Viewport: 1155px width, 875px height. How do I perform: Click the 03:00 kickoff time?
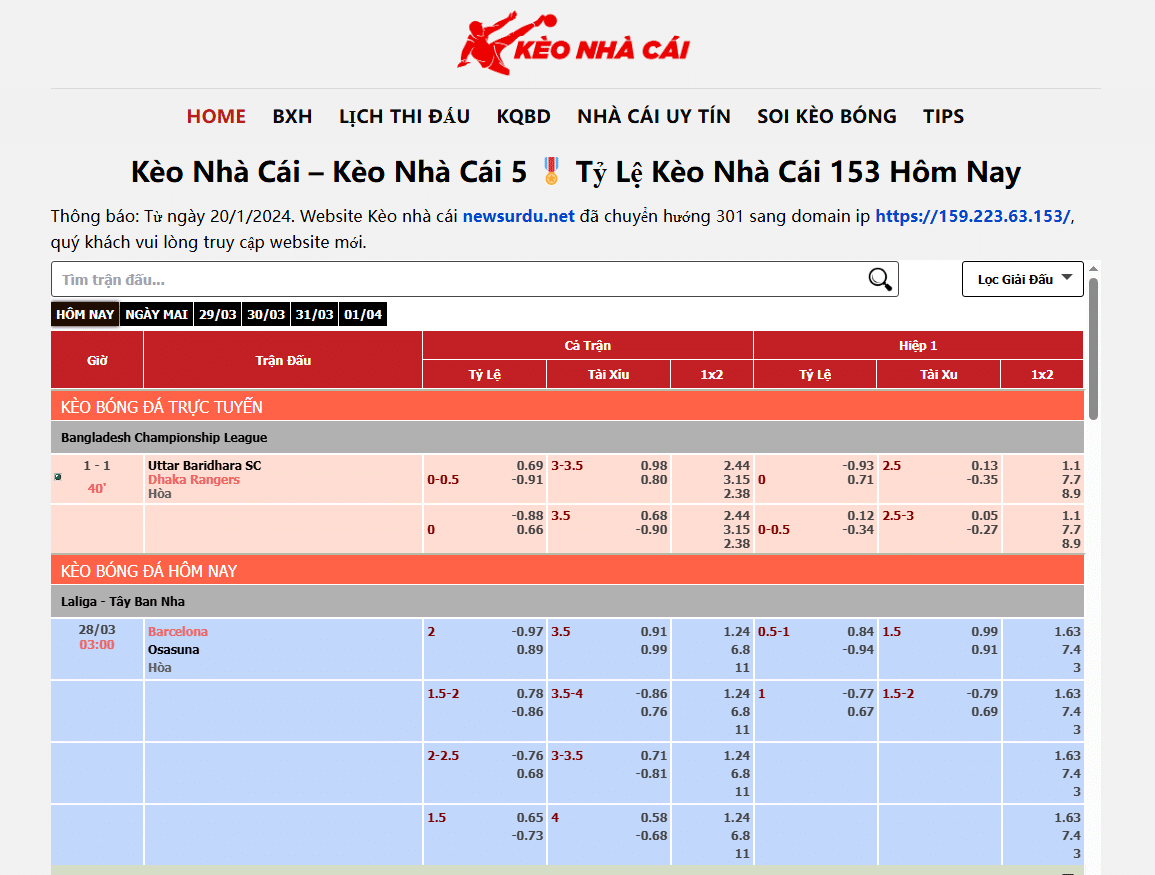click(96, 644)
